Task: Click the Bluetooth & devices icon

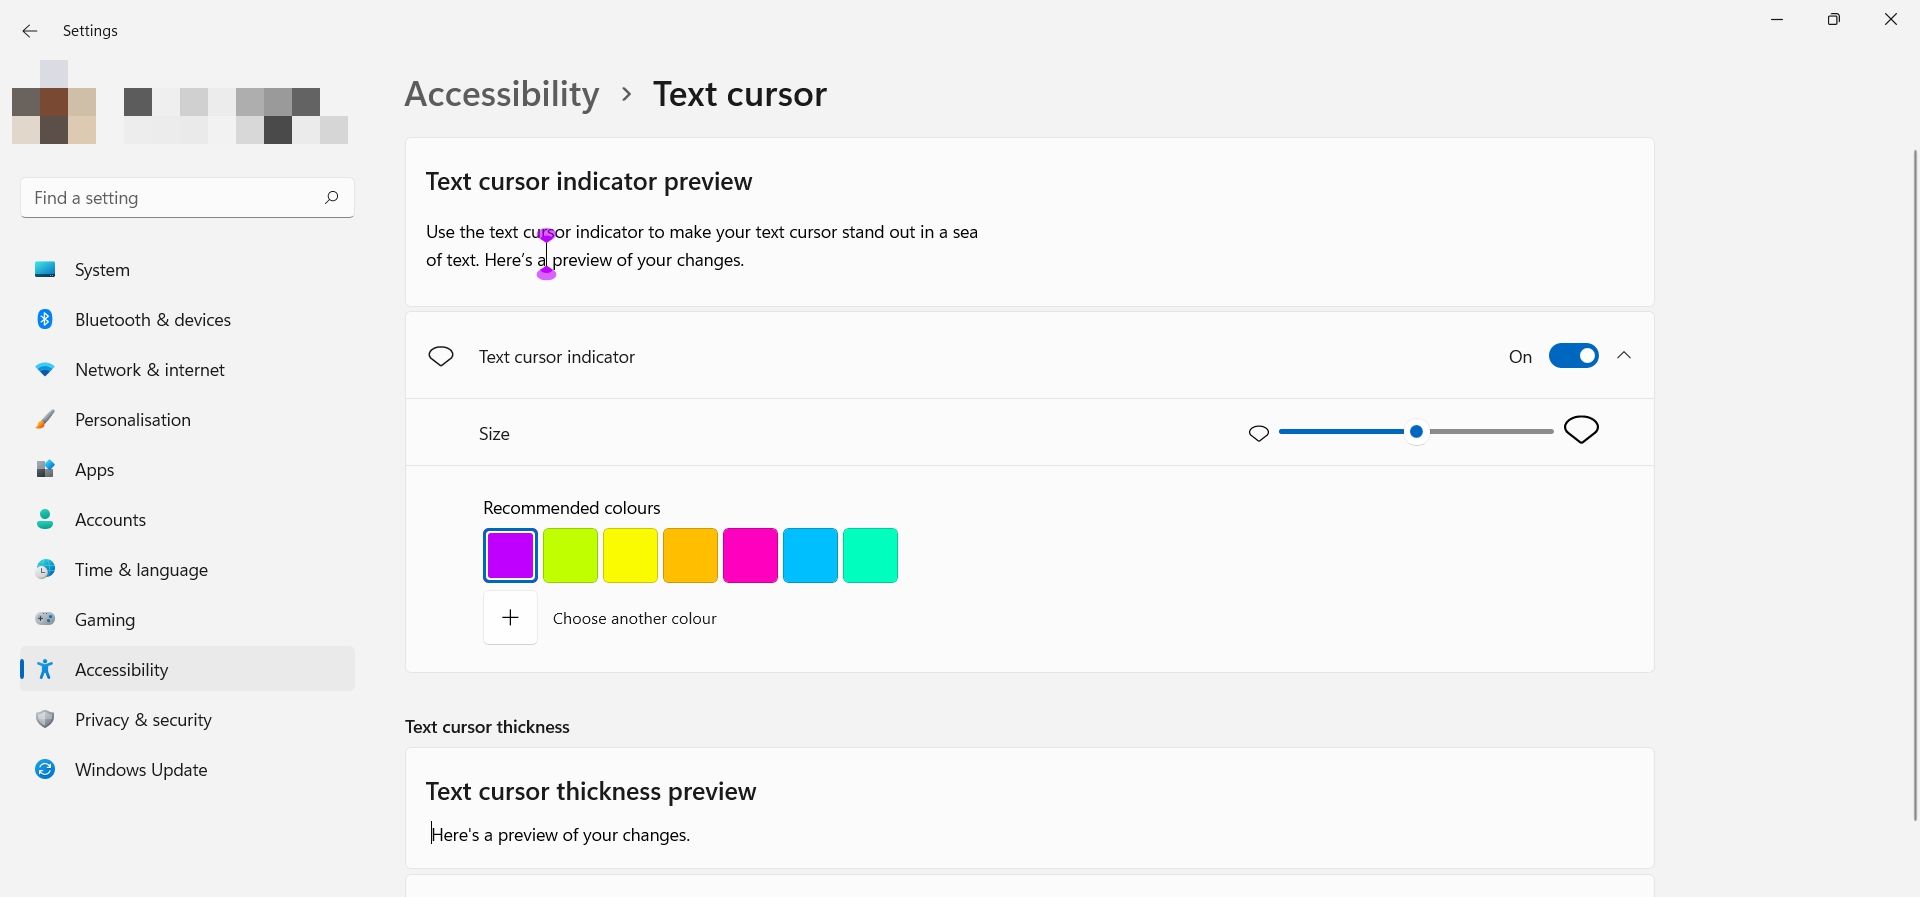Action: coord(45,319)
